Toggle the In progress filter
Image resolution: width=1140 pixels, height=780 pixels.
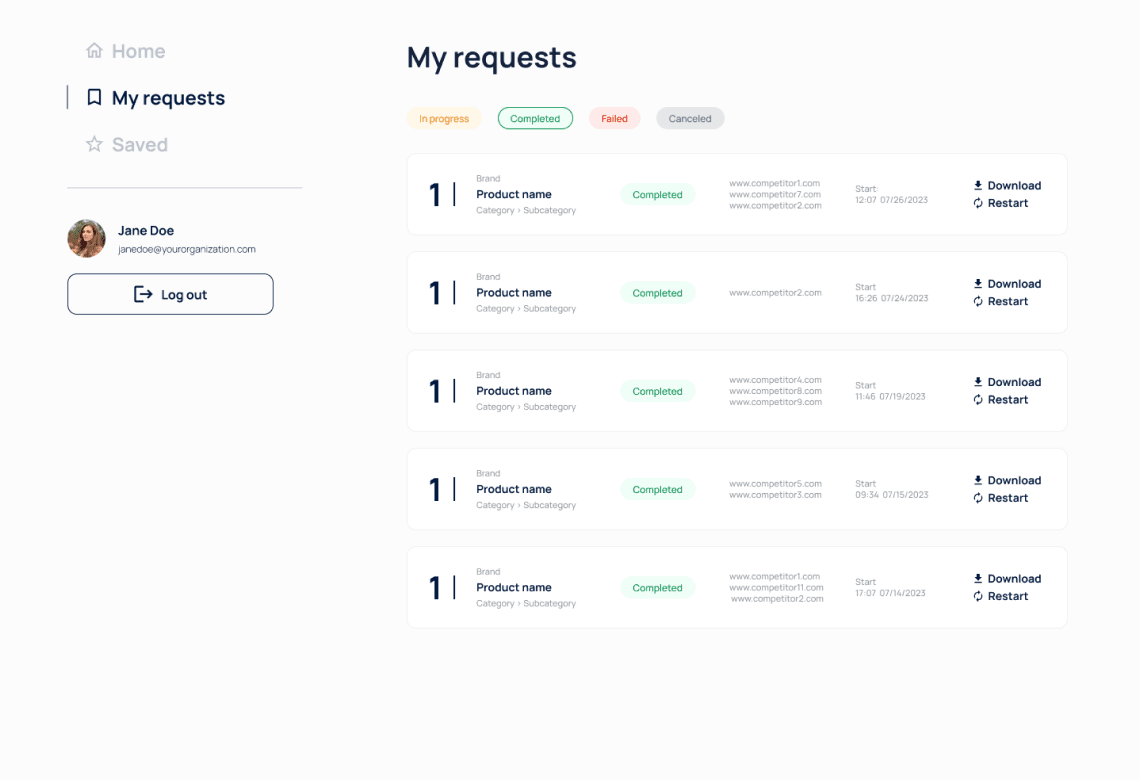pos(444,118)
